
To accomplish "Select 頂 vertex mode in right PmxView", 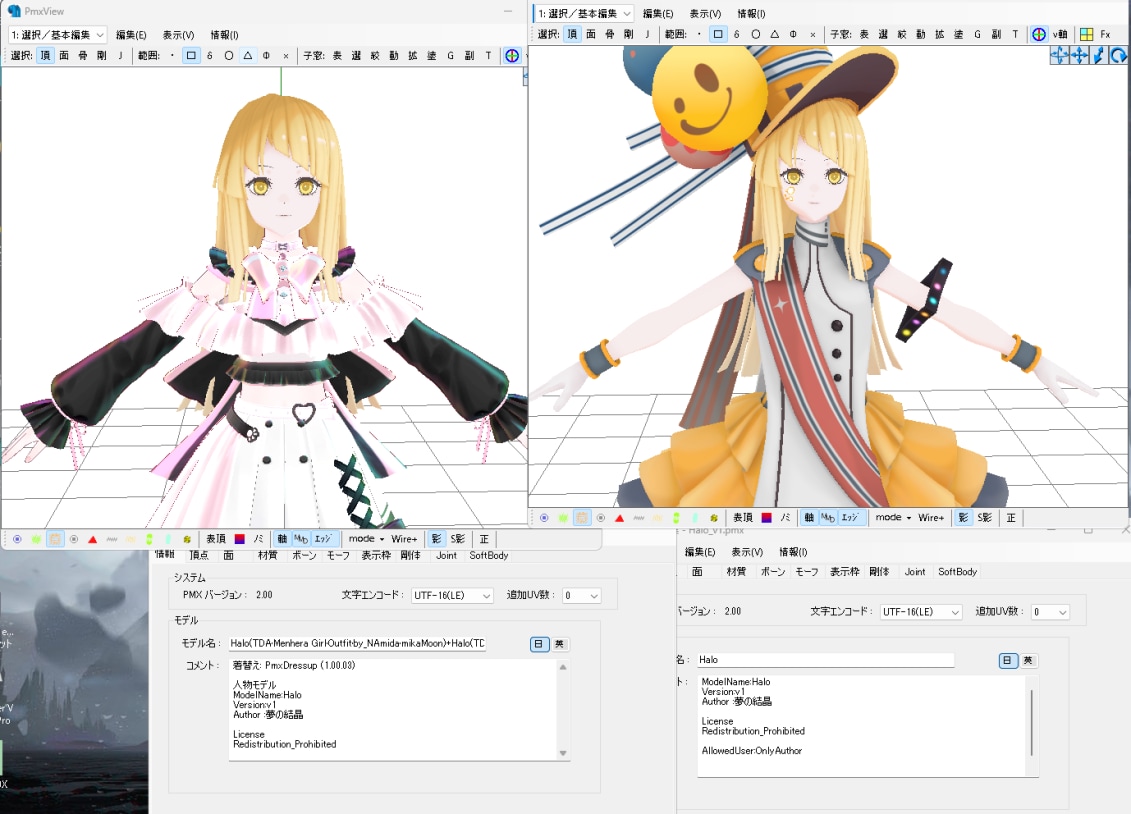I will coord(572,34).
